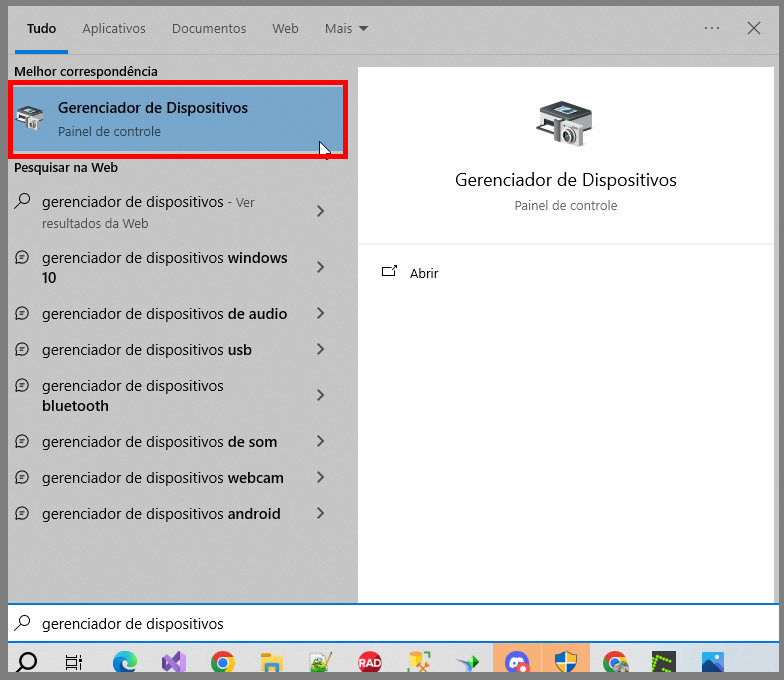This screenshot has height=680, width=784.
Task: Click magnifier icon inside the search box
Action: (22, 622)
